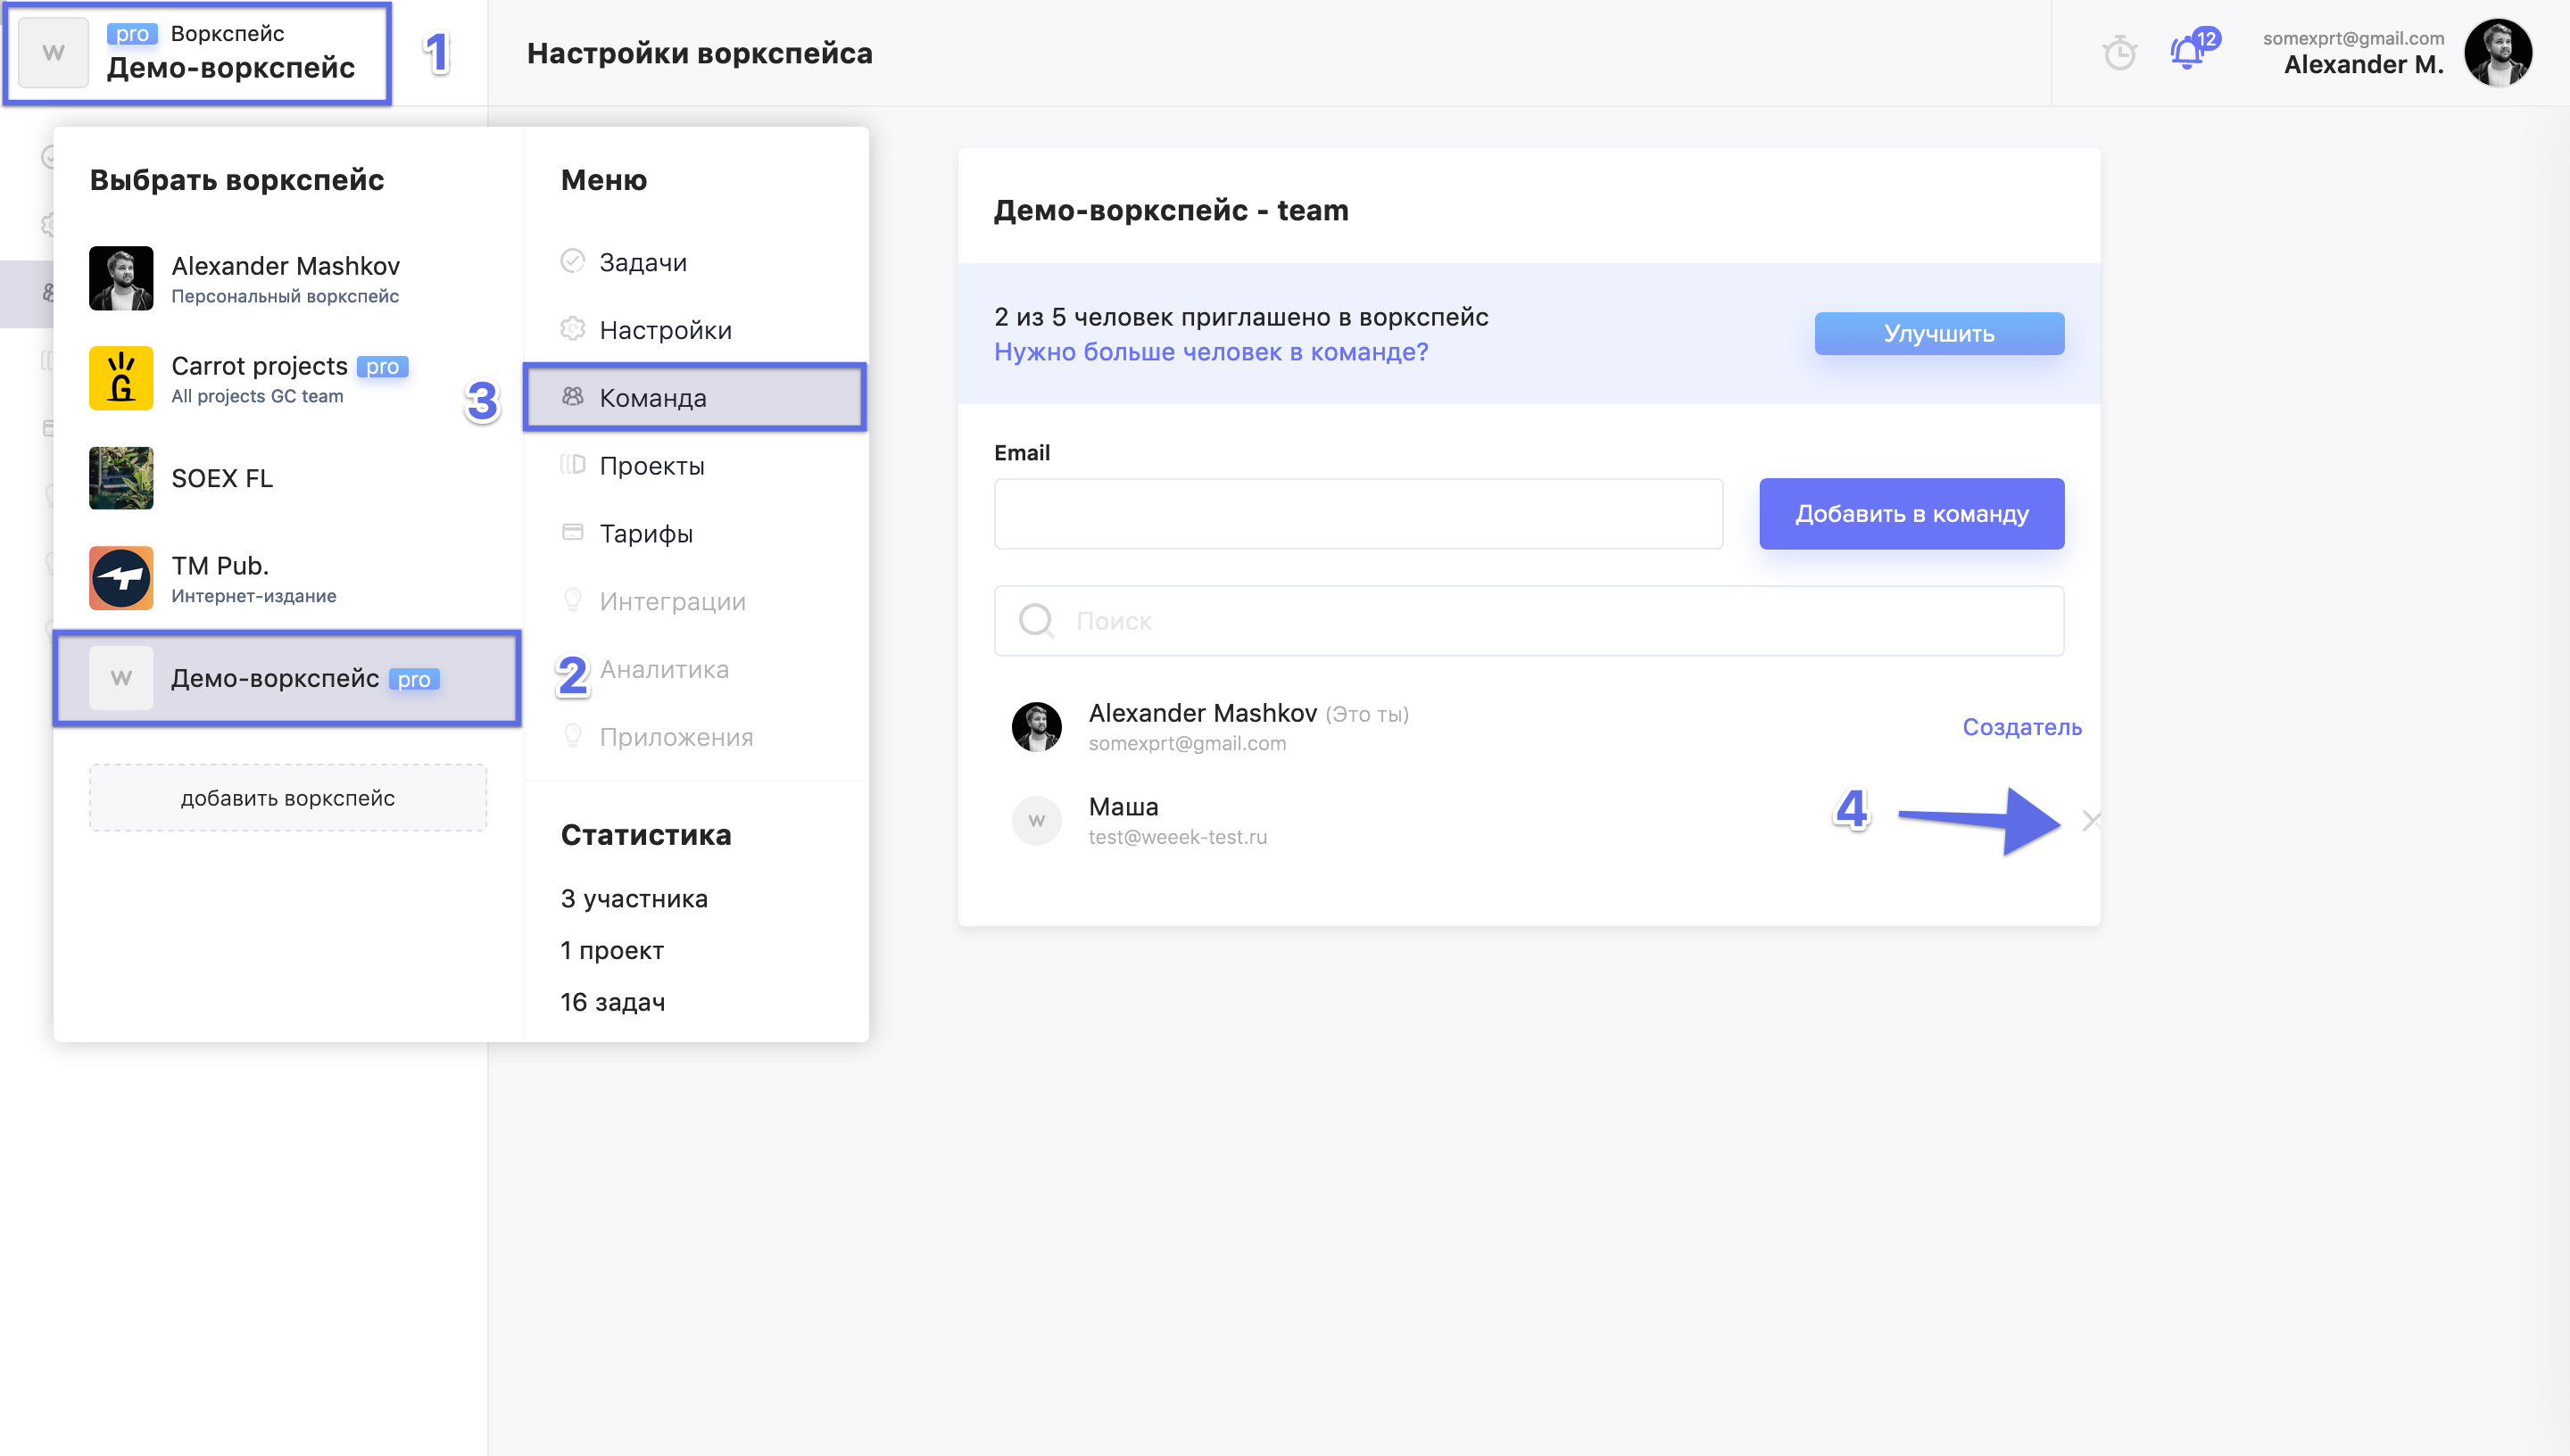Click the 1 проект statistic
The width and height of the screenshot is (2570, 1456).
pyautogui.click(x=612, y=950)
